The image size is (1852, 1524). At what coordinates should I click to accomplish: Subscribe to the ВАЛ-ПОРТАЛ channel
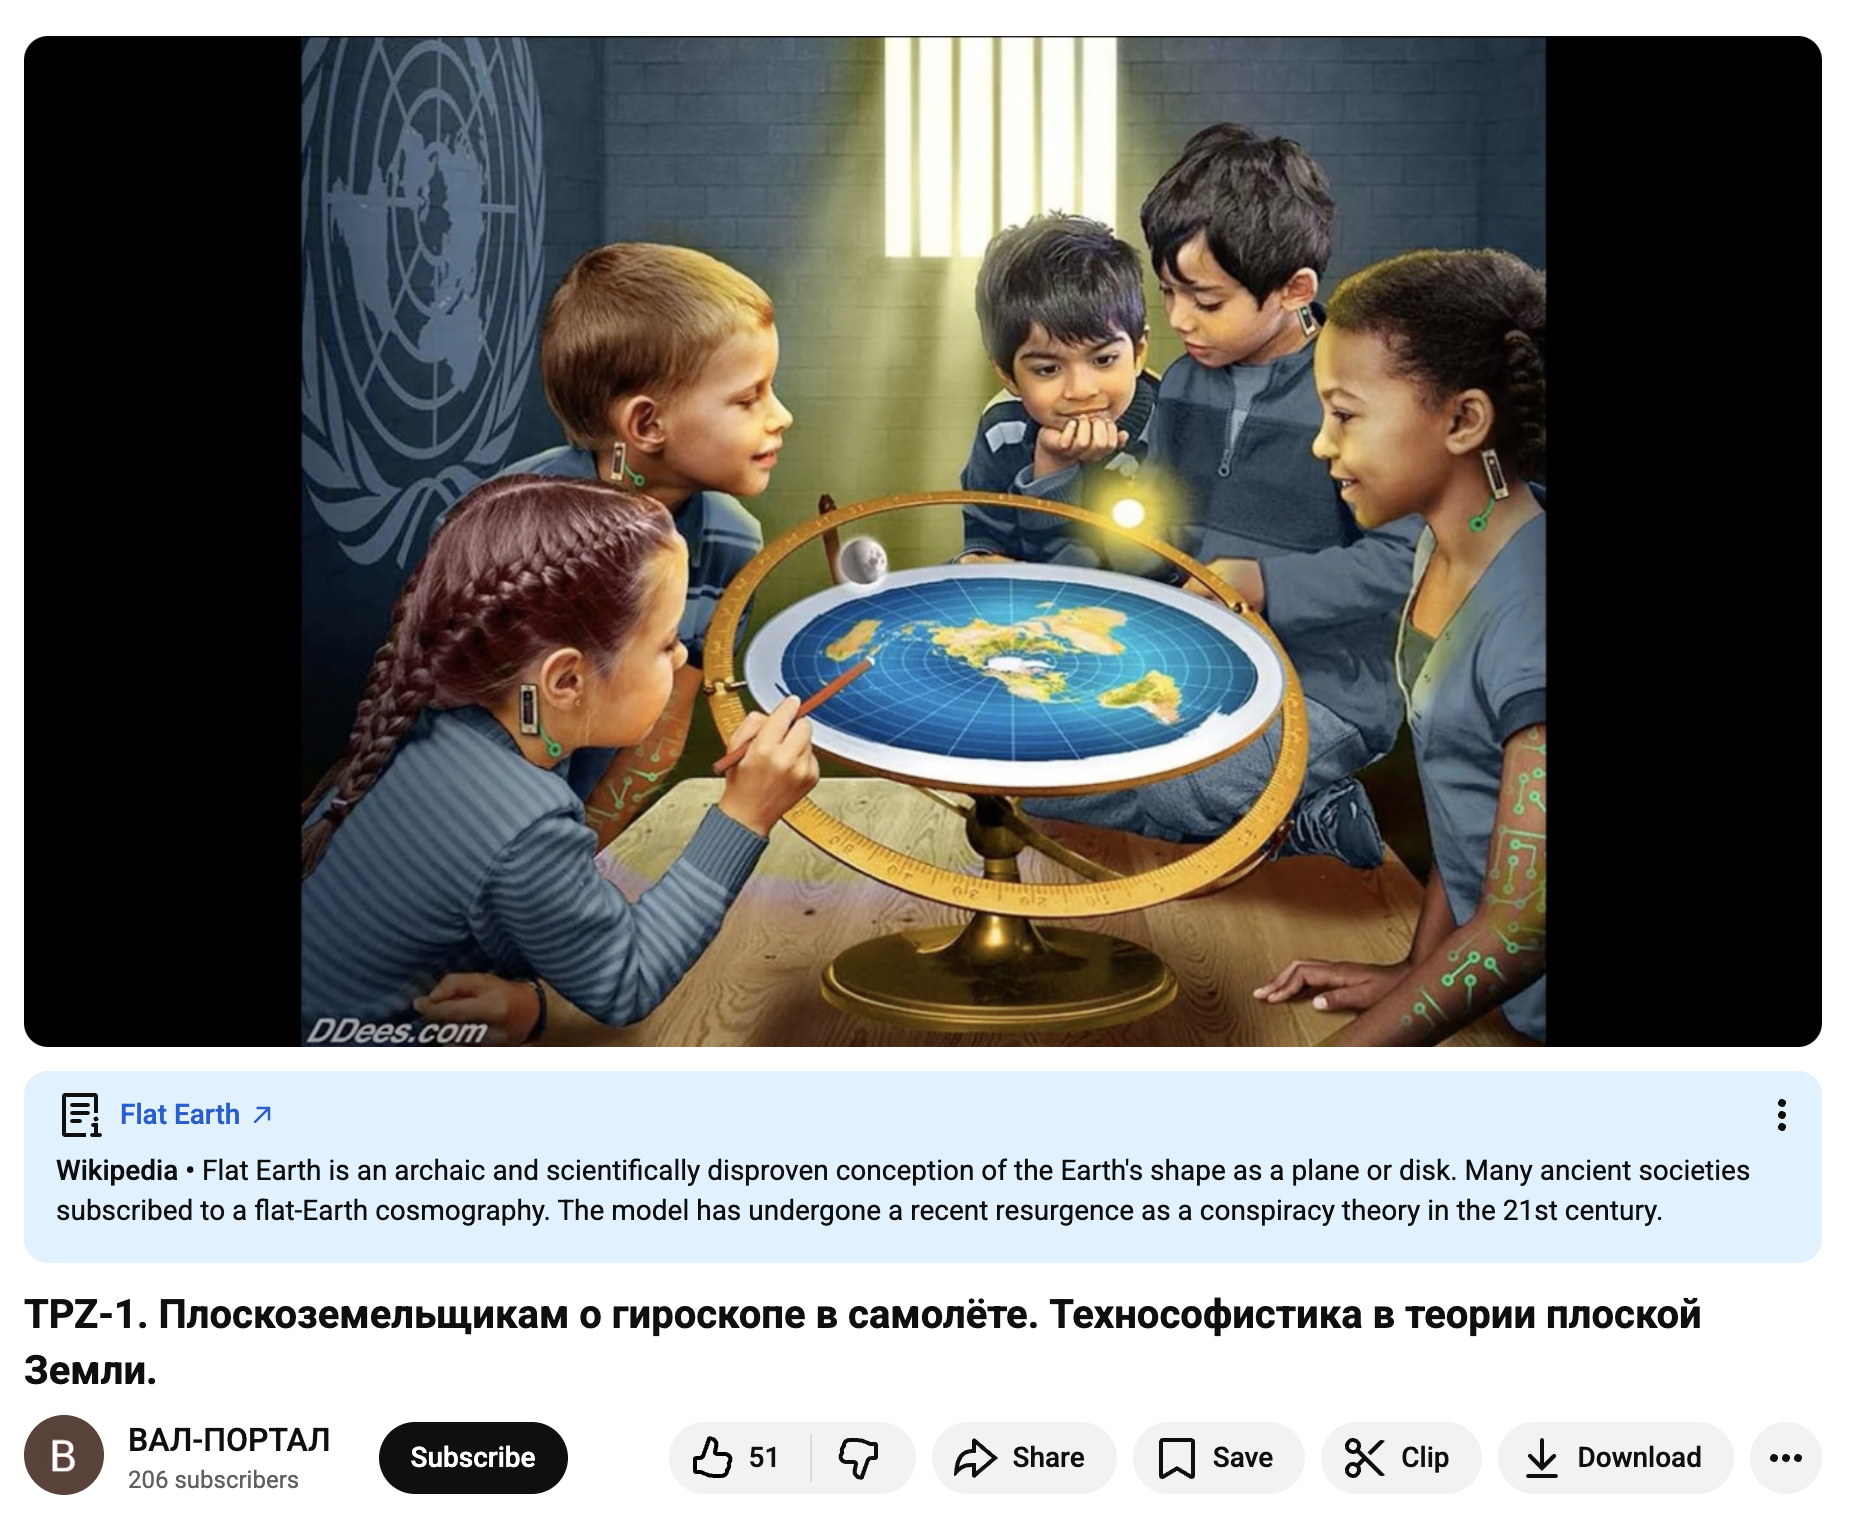(473, 1457)
